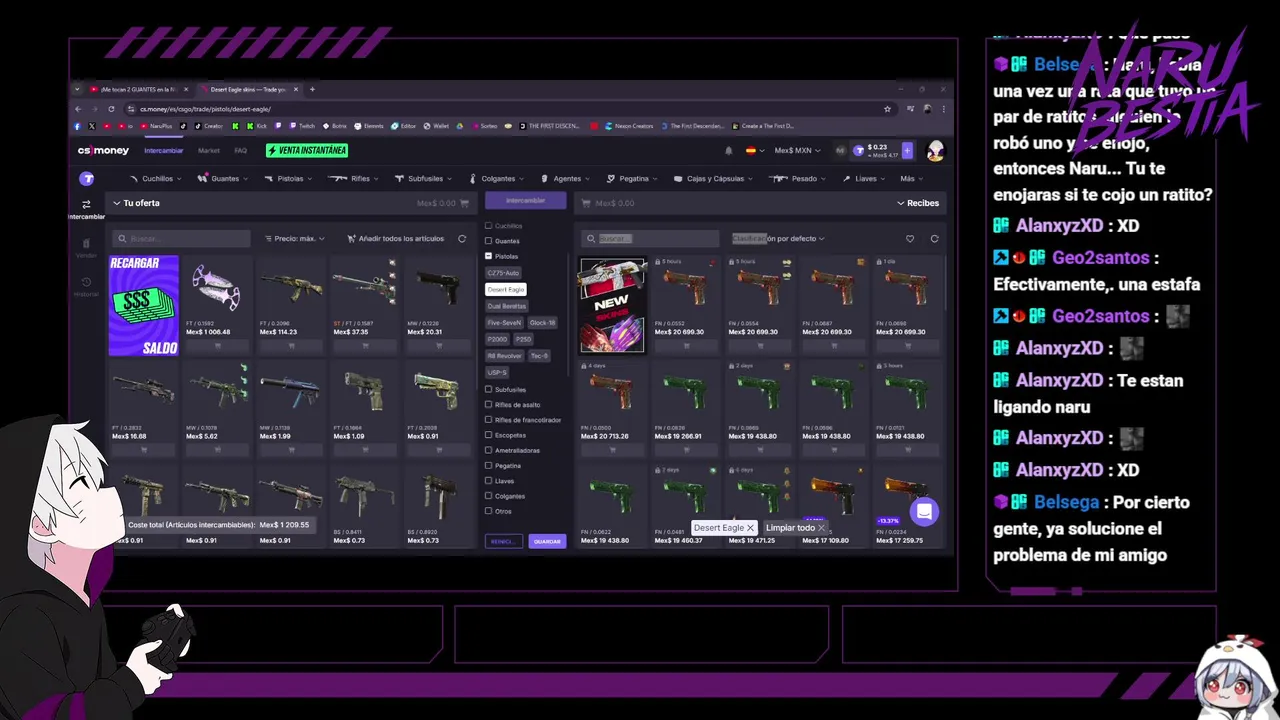1280x720 pixels.
Task: Open the Intercambiar nav tab
Action: pyautogui.click(x=164, y=151)
